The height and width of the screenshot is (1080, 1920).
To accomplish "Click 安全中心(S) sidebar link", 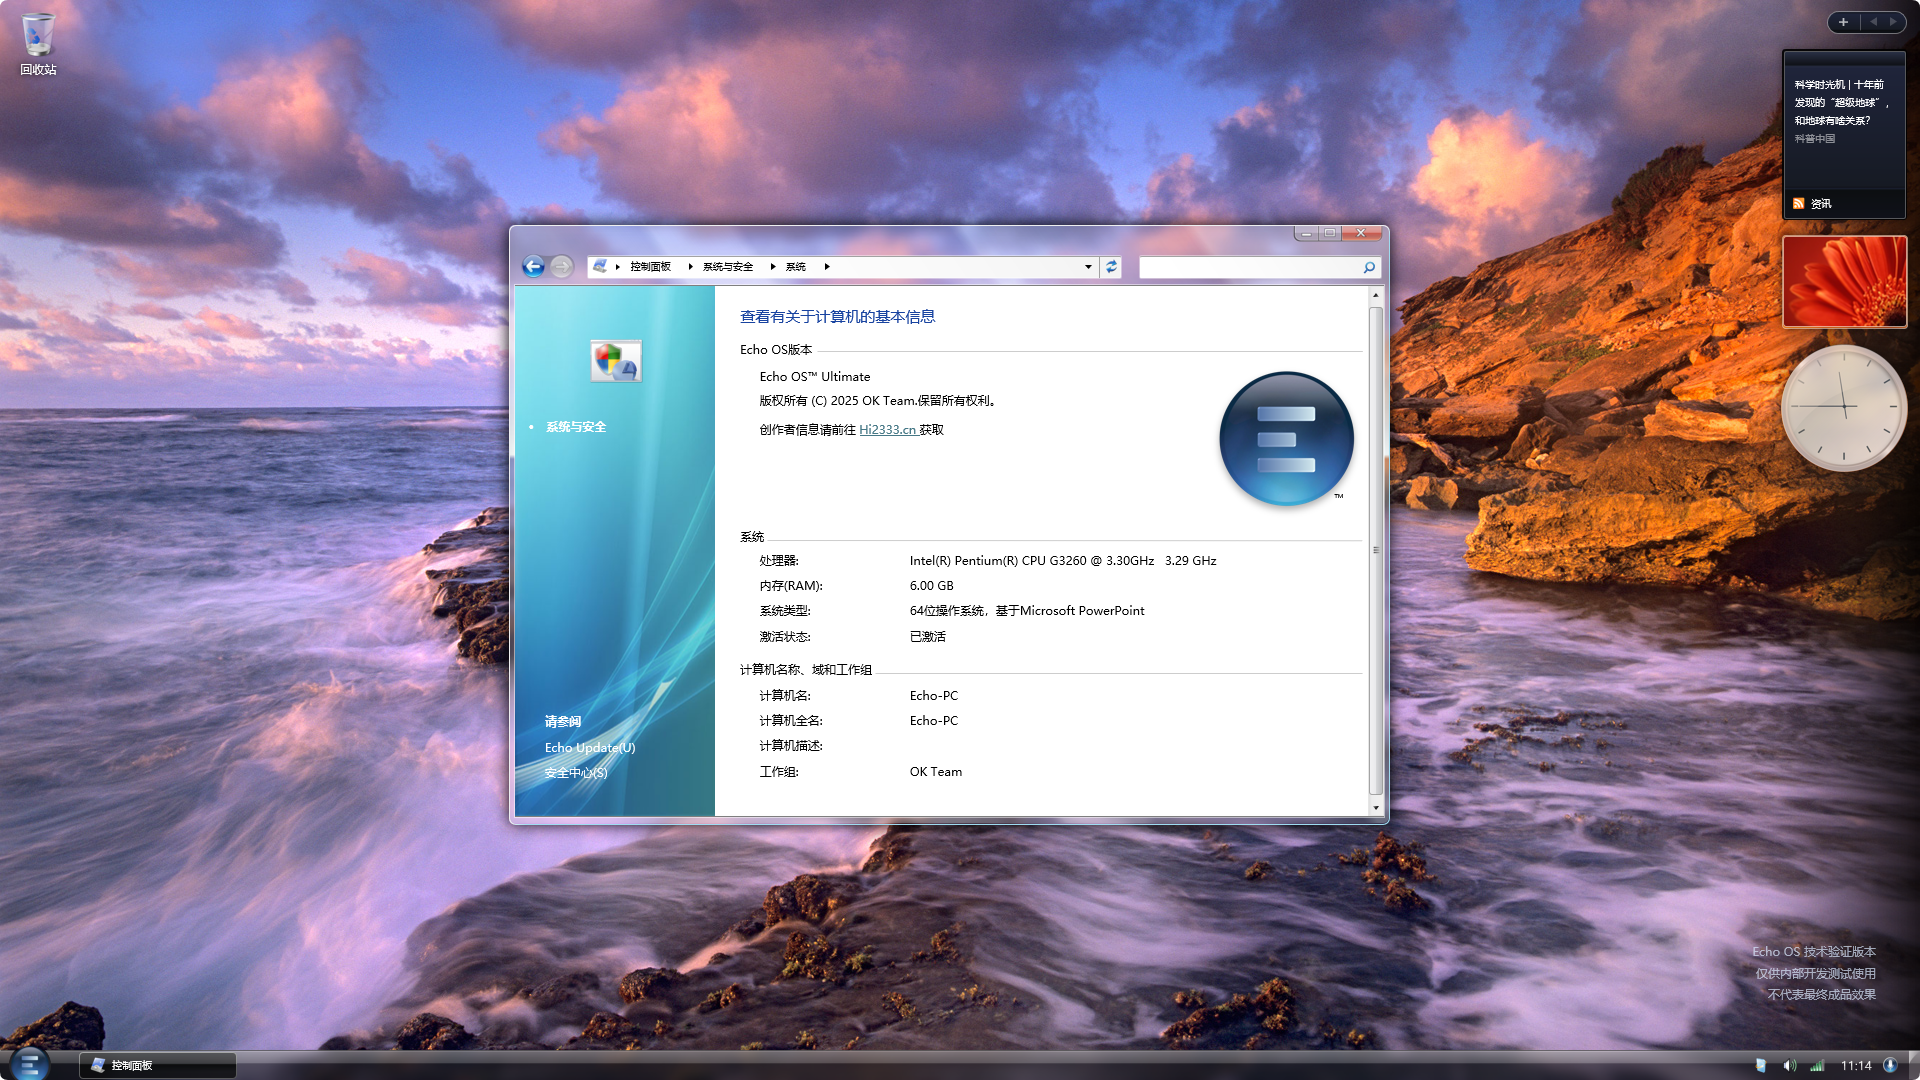I will coord(575,772).
